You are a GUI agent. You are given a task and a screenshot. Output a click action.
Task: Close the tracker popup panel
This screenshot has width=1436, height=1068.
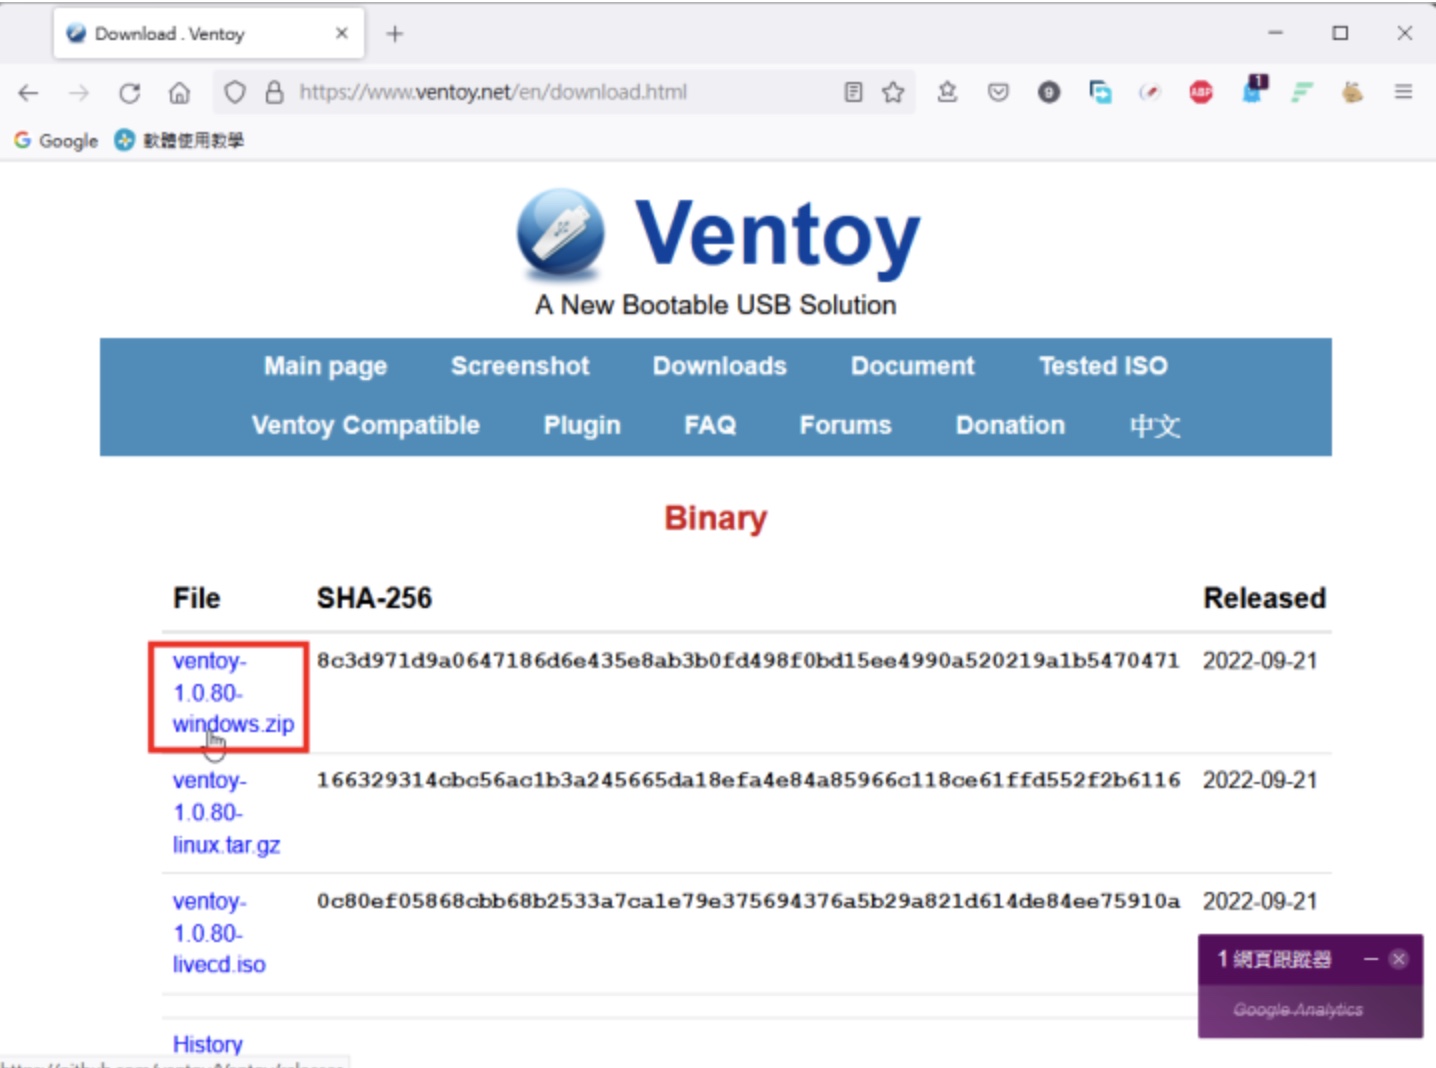(1398, 959)
